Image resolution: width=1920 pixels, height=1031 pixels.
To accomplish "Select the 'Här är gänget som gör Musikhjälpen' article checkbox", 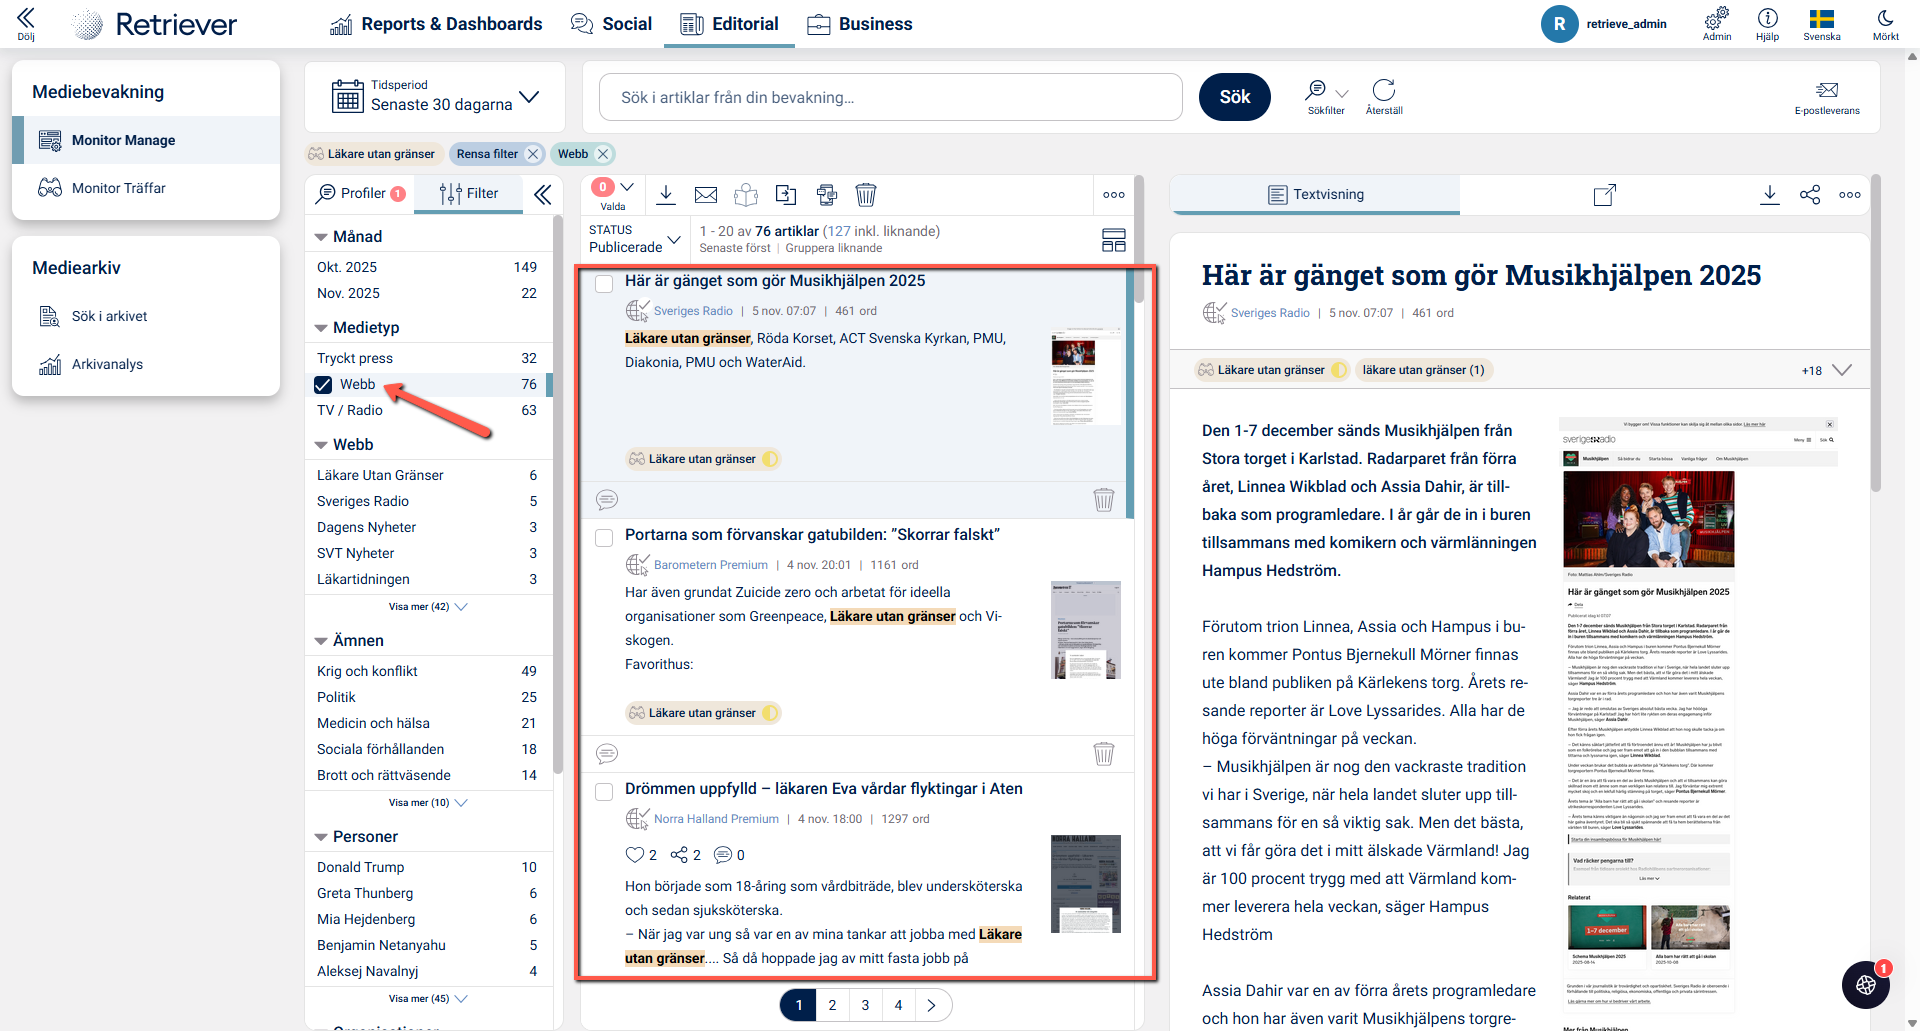I will click(604, 284).
